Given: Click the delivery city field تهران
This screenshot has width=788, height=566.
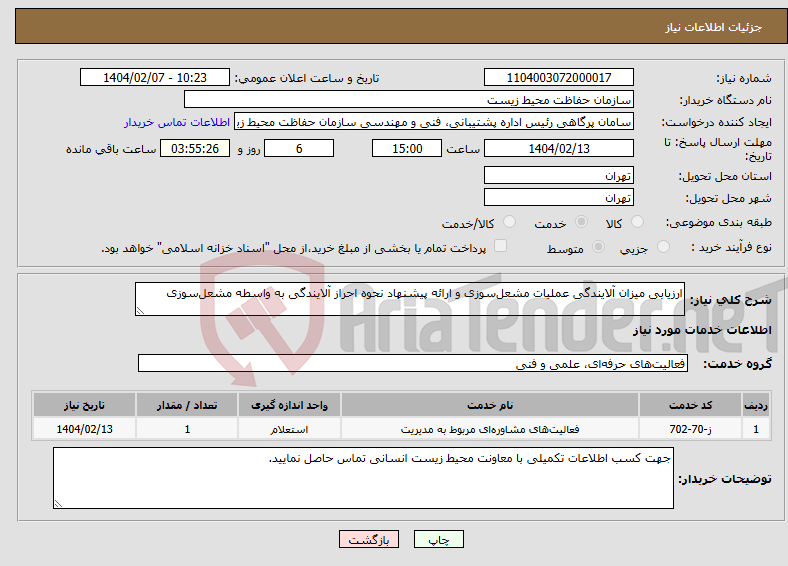Looking at the screenshot, I should [559, 197].
